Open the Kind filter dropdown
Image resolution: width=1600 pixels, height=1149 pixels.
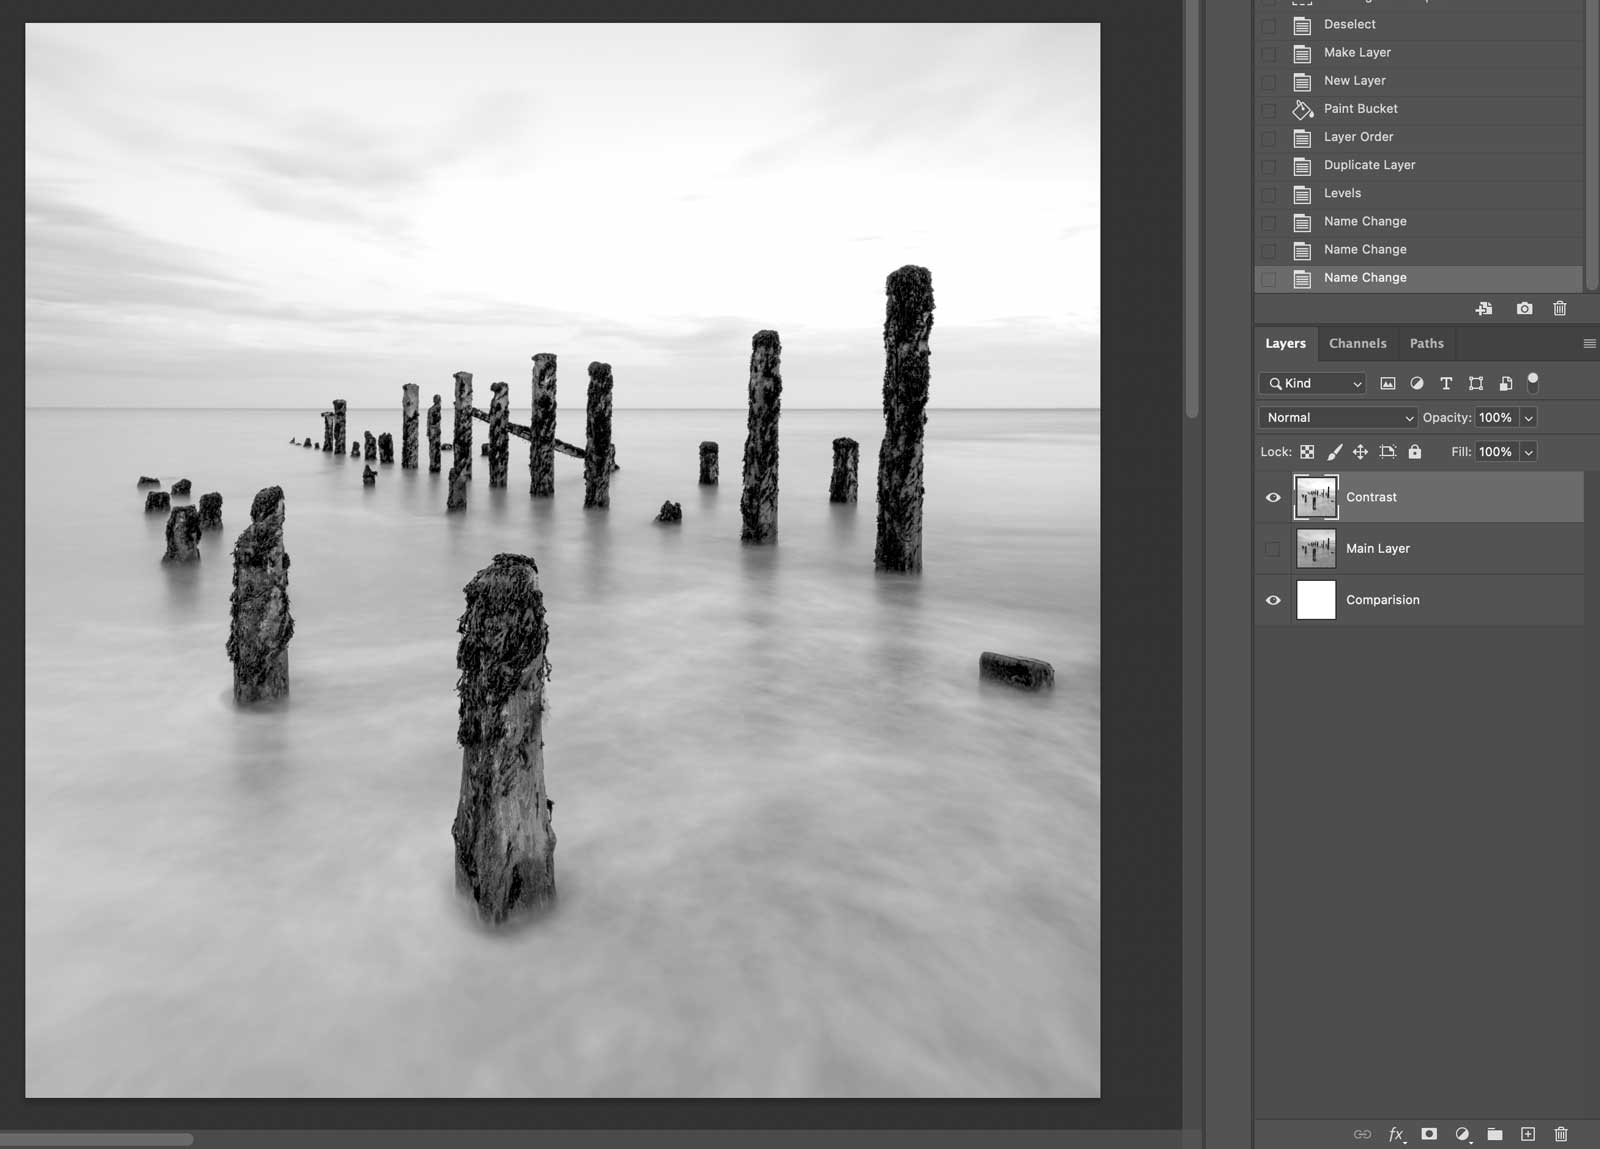coord(1313,383)
